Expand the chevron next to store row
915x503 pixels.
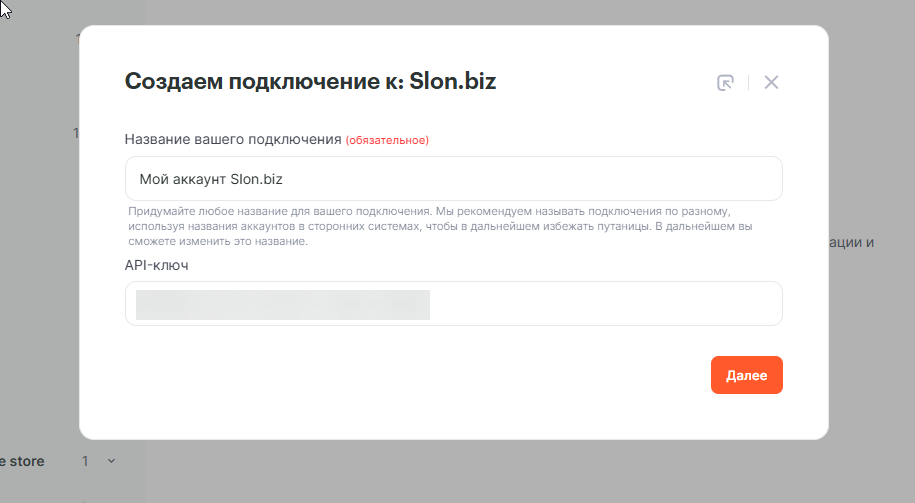111,461
